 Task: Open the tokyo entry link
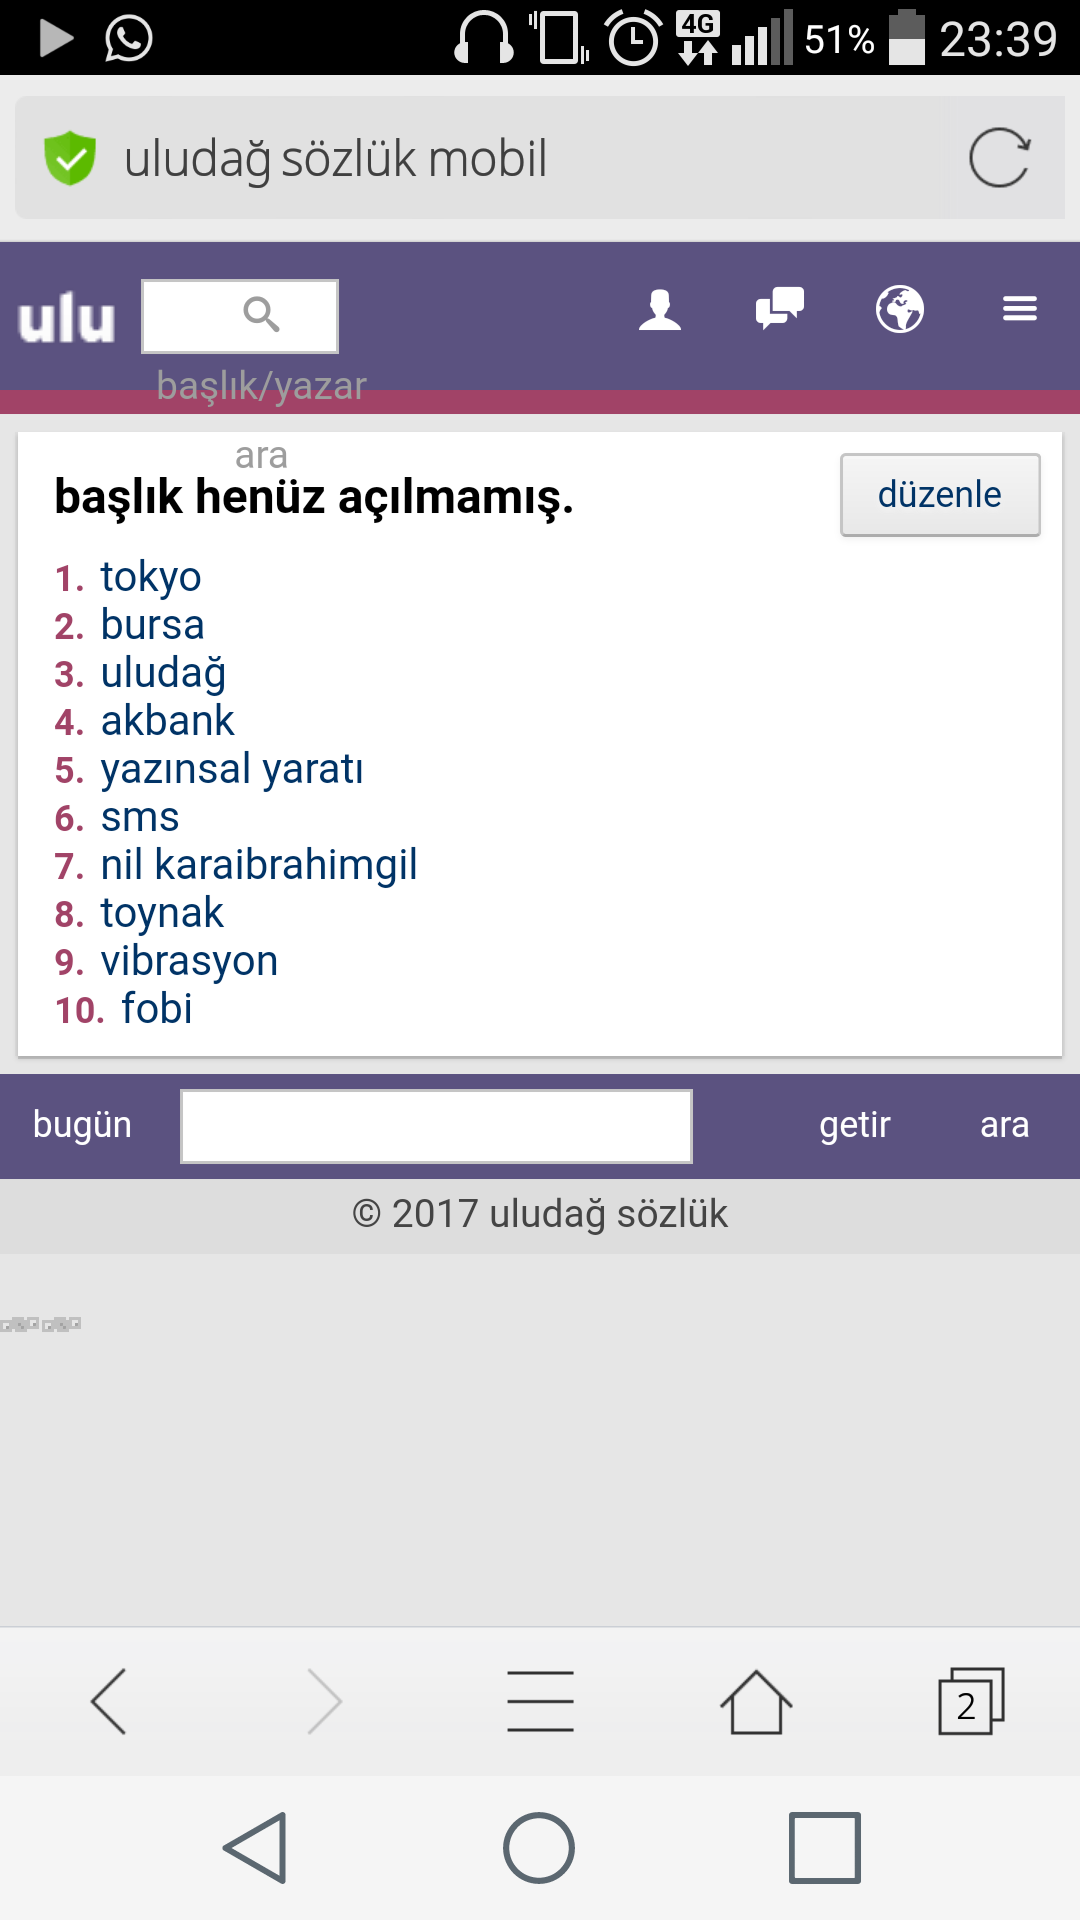click(x=151, y=577)
